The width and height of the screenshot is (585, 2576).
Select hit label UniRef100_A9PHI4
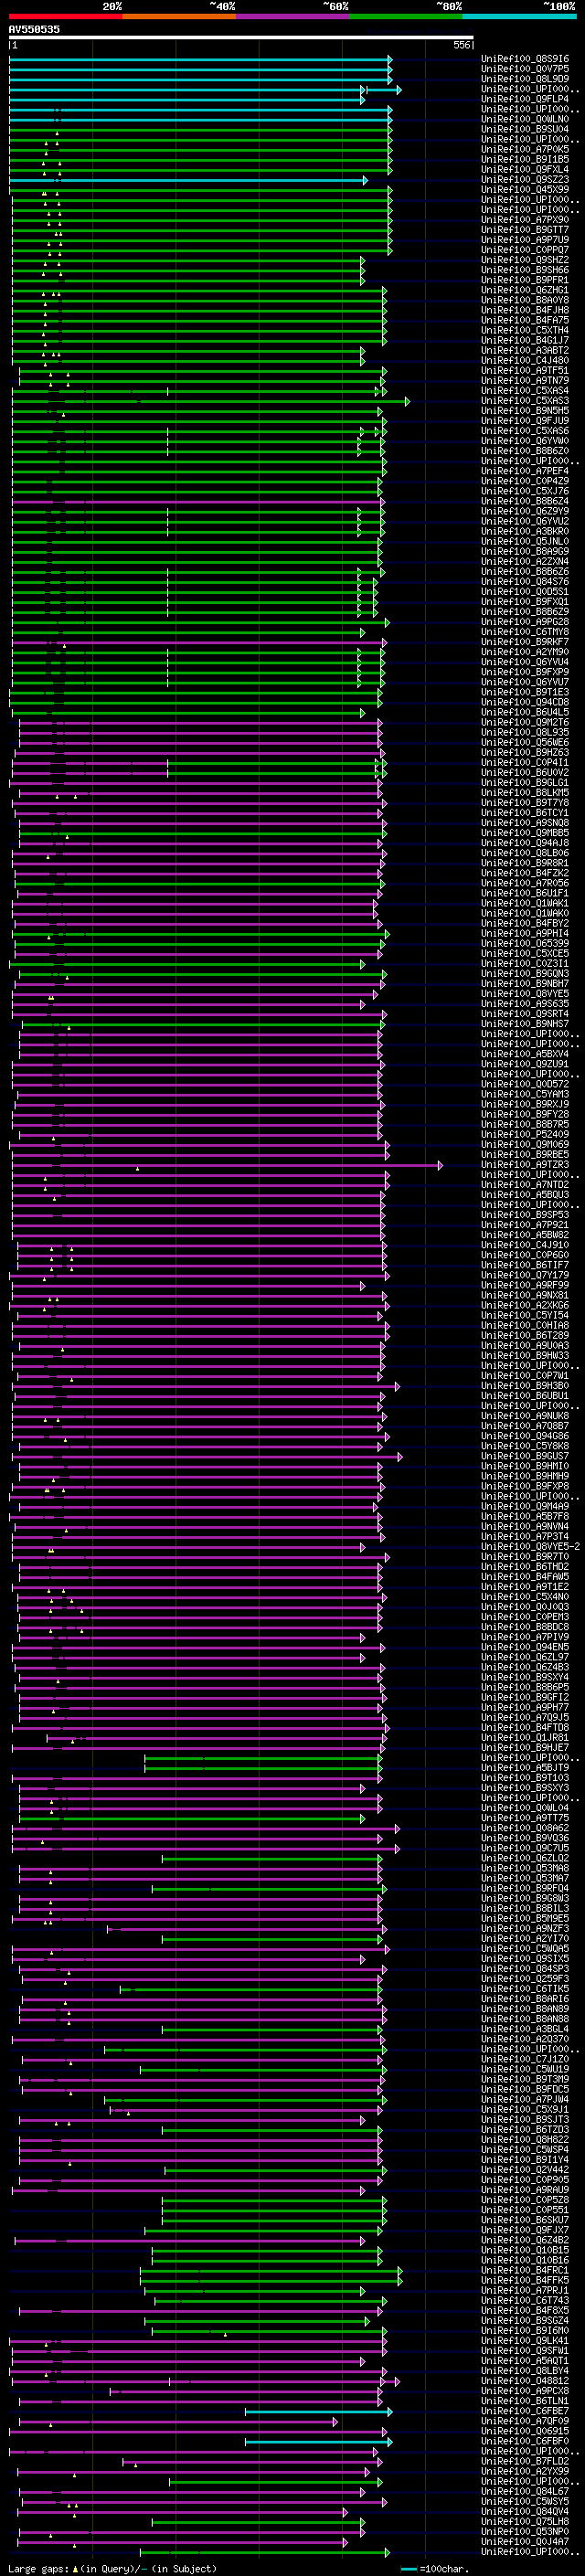525,933
